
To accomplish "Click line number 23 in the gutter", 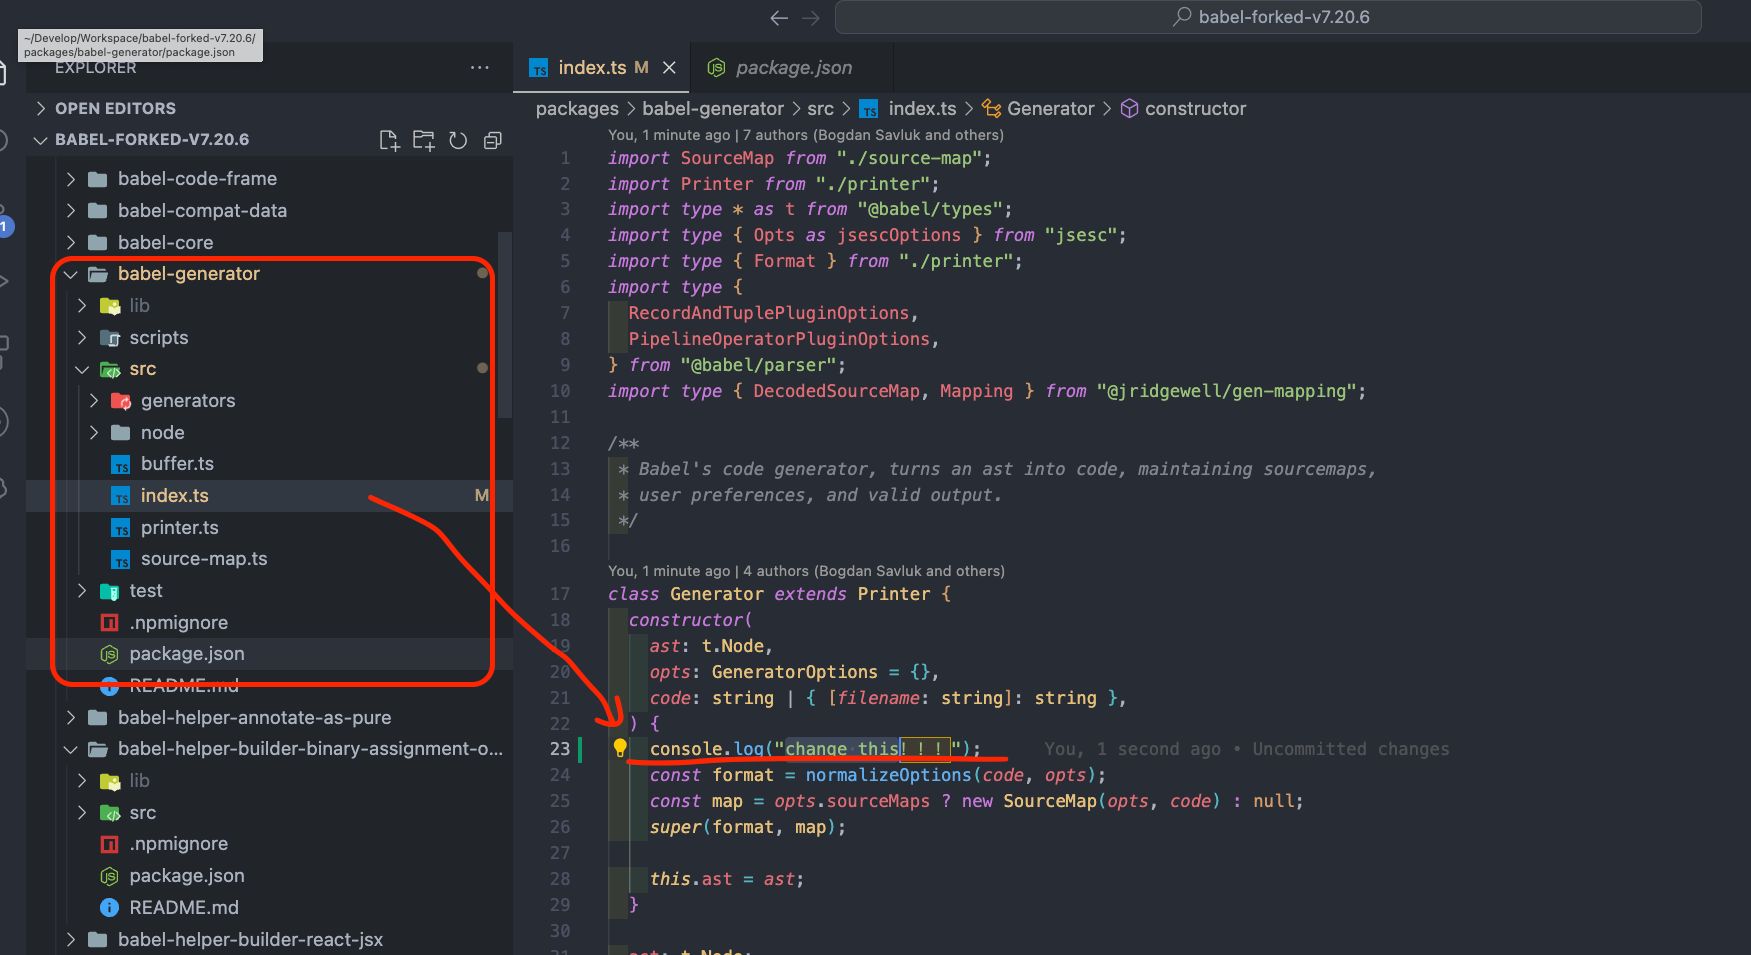I will tap(560, 749).
